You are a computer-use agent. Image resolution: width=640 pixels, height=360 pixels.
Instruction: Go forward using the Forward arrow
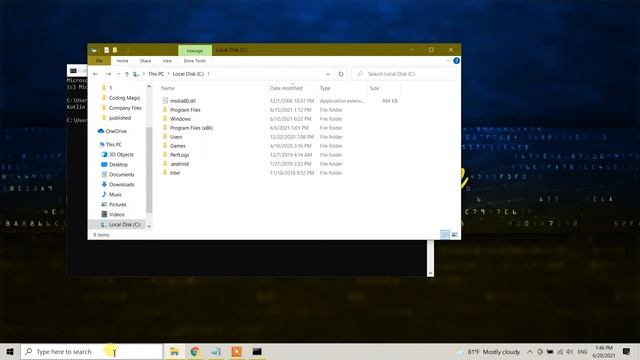coord(108,74)
